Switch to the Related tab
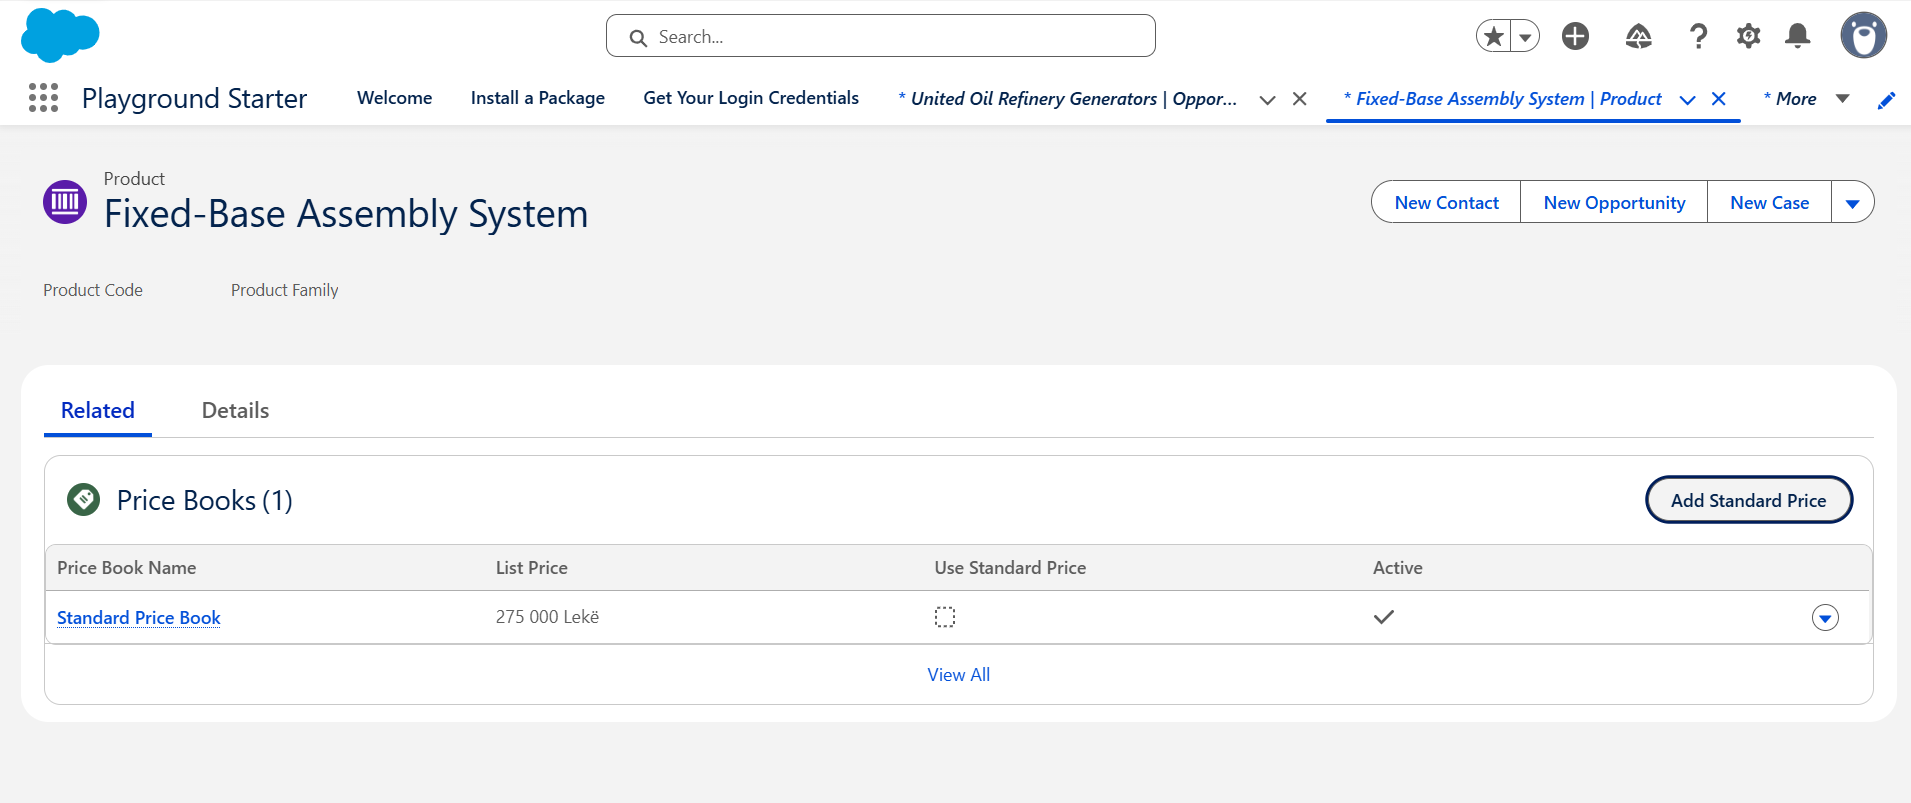The image size is (1911, 803). (98, 411)
